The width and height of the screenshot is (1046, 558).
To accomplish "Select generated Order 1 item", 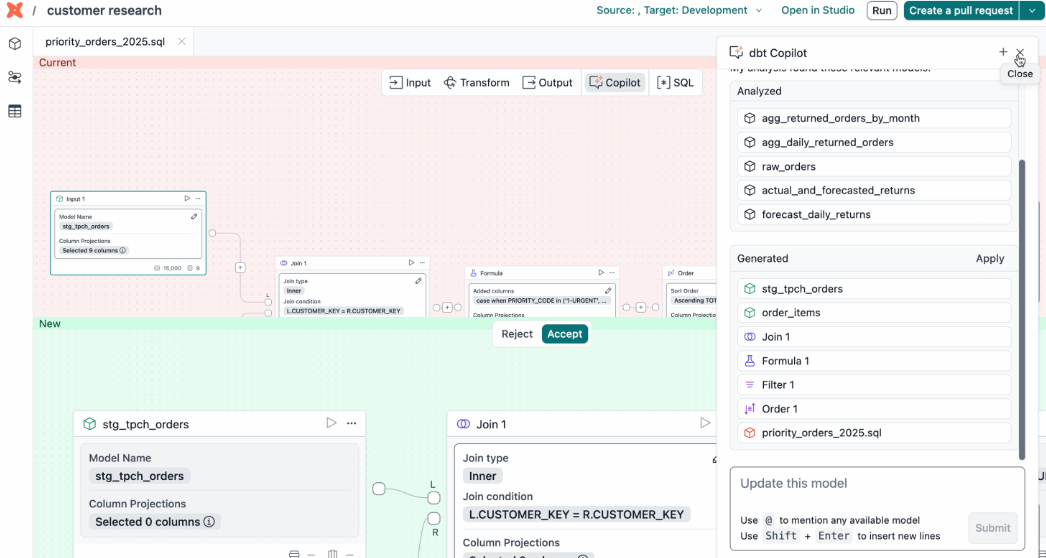I will tap(874, 408).
